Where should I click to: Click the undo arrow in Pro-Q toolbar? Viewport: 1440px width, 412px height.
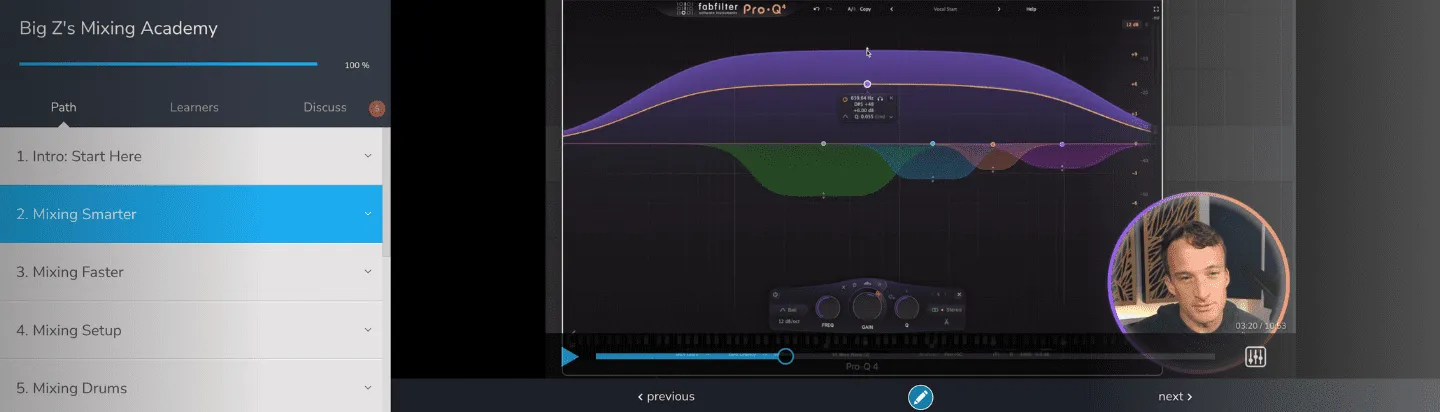pyautogui.click(x=817, y=9)
